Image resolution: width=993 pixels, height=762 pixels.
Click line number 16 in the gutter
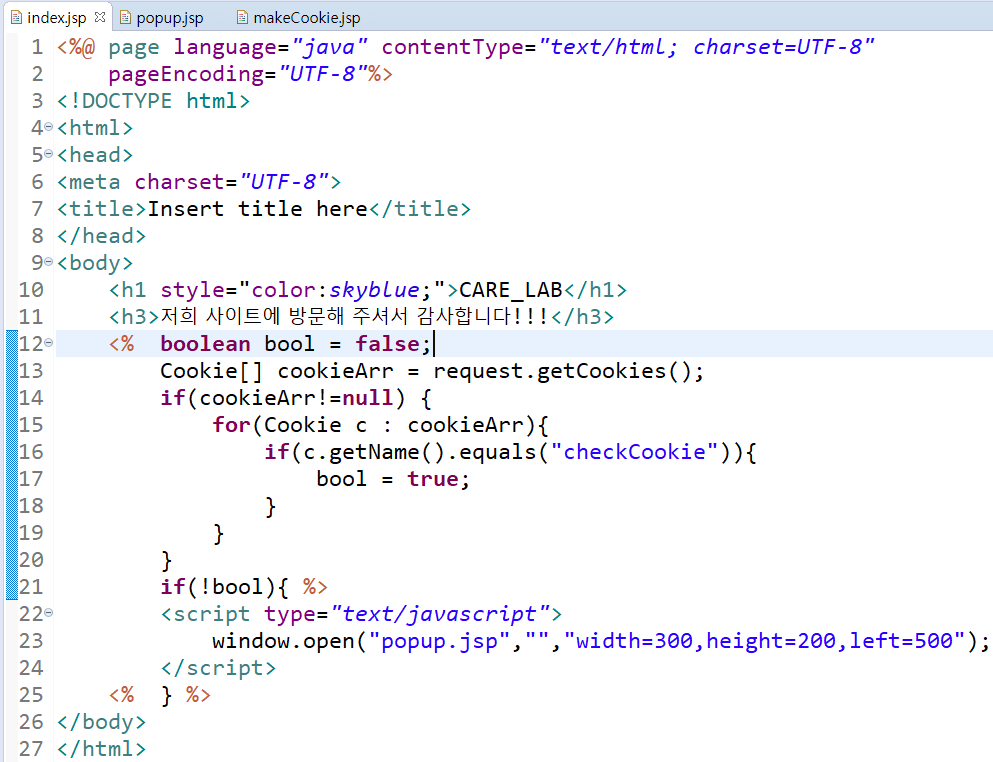click(x=31, y=452)
